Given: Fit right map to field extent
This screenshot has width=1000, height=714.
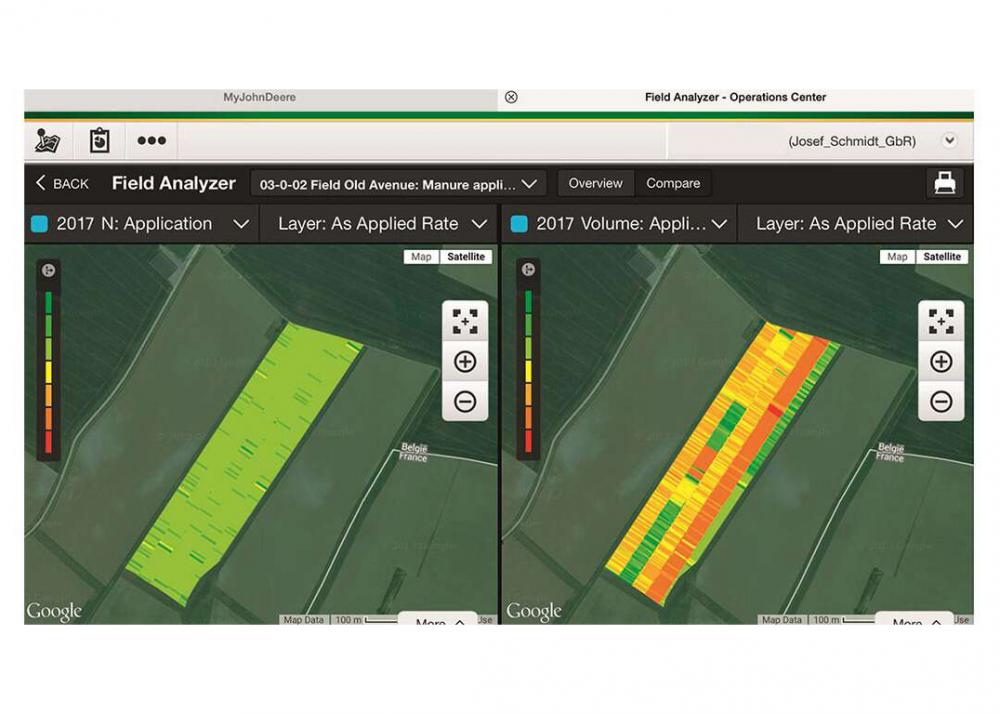Looking at the screenshot, I should pyautogui.click(x=941, y=321).
